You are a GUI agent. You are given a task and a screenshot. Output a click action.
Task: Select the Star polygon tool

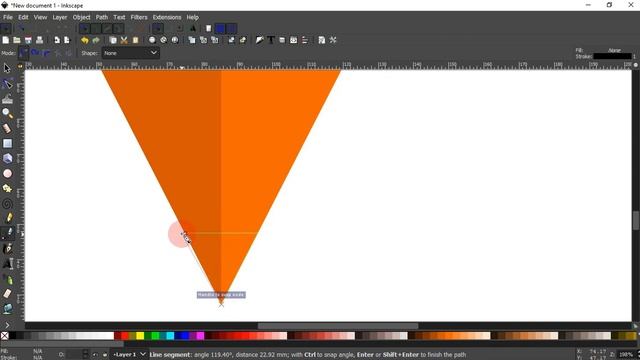(x=7, y=189)
